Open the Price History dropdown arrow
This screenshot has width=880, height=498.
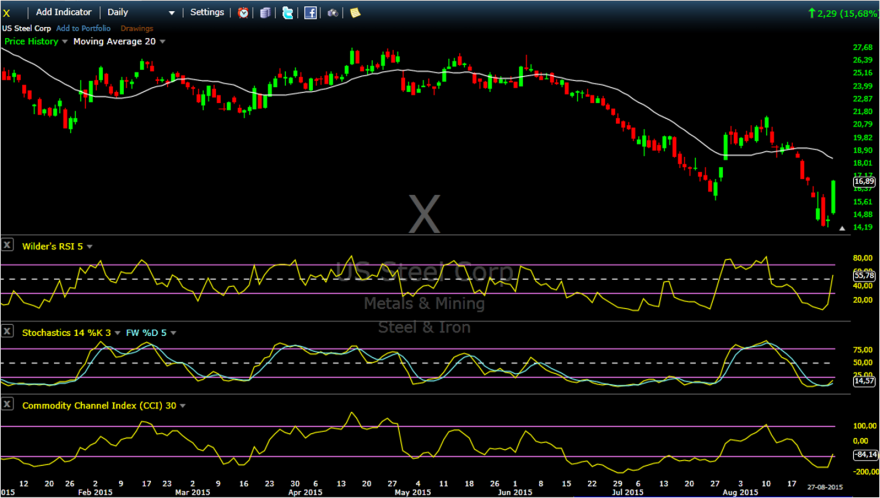[x=65, y=42]
